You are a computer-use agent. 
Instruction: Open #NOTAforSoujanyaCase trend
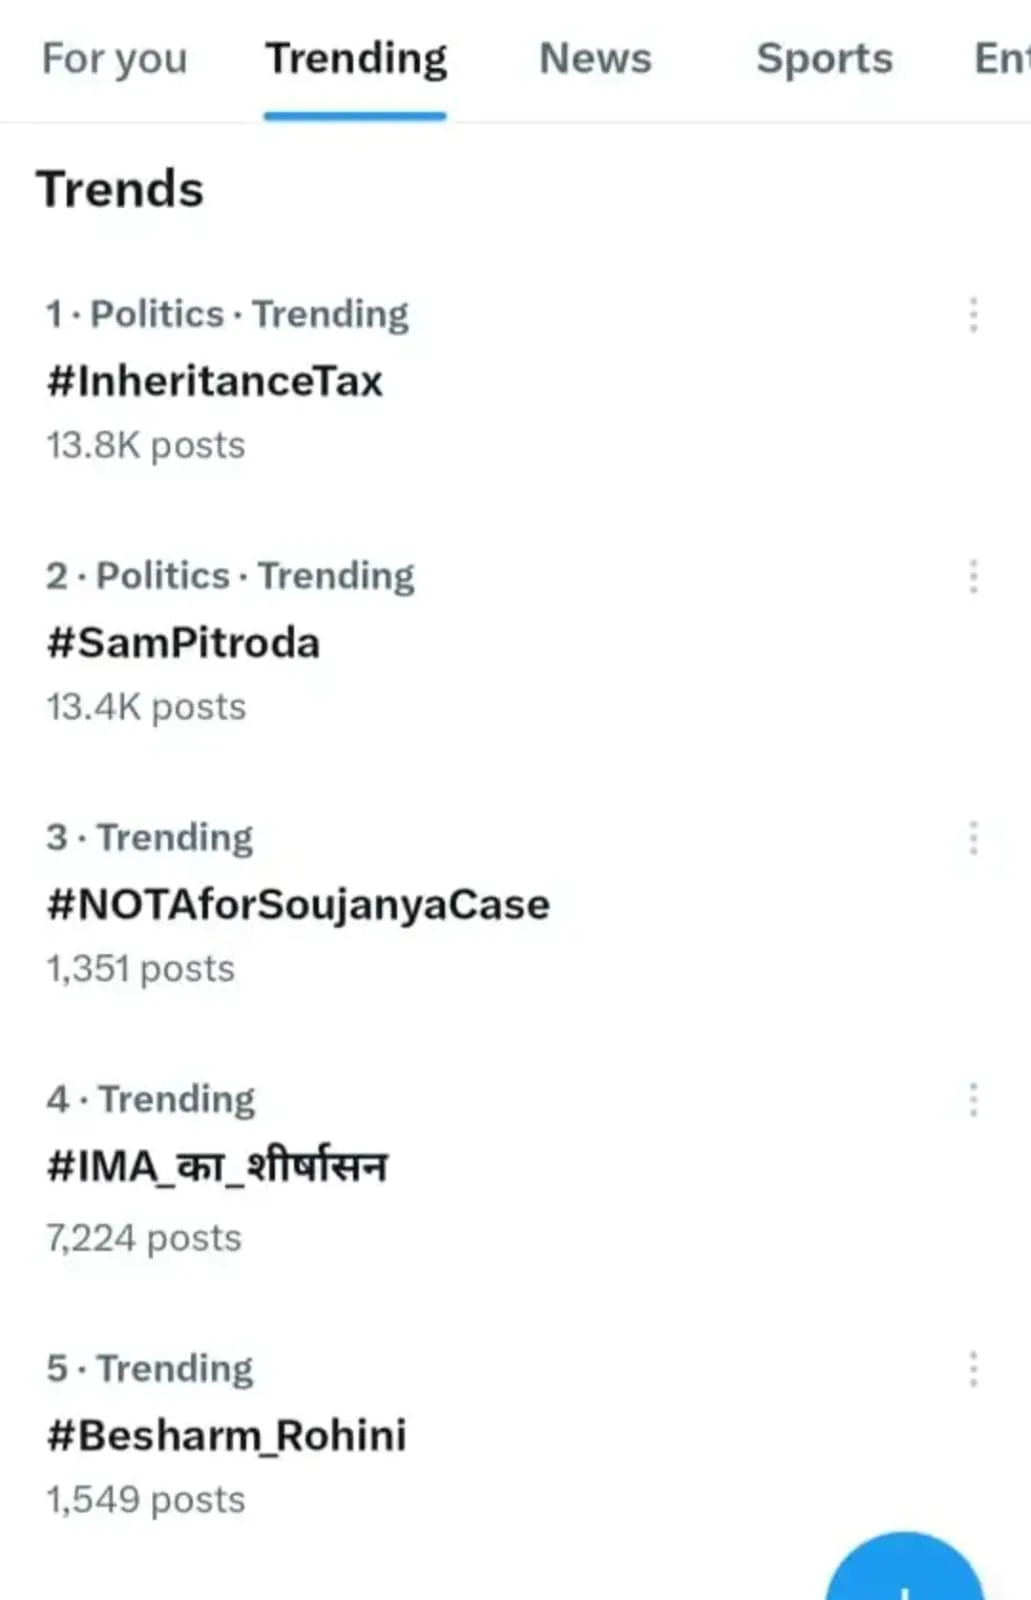click(298, 904)
